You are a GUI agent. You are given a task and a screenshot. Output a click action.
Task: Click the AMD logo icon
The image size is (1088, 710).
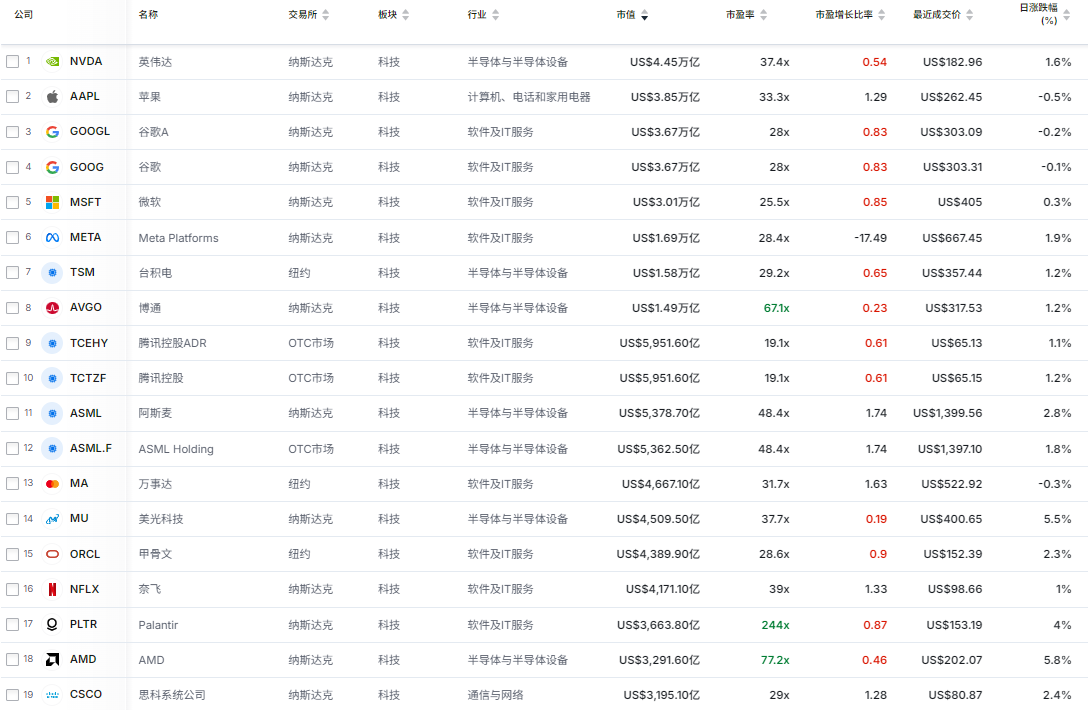coord(52,660)
